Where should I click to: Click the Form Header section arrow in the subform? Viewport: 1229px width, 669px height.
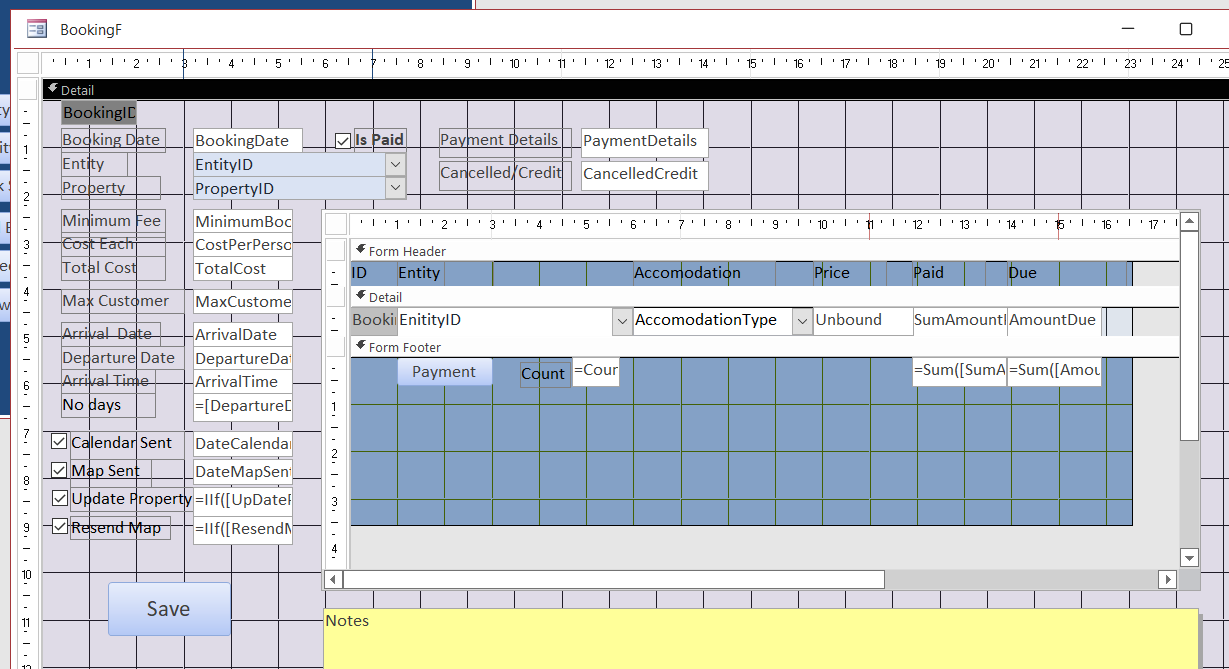pyautogui.click(x=360, y=250)
